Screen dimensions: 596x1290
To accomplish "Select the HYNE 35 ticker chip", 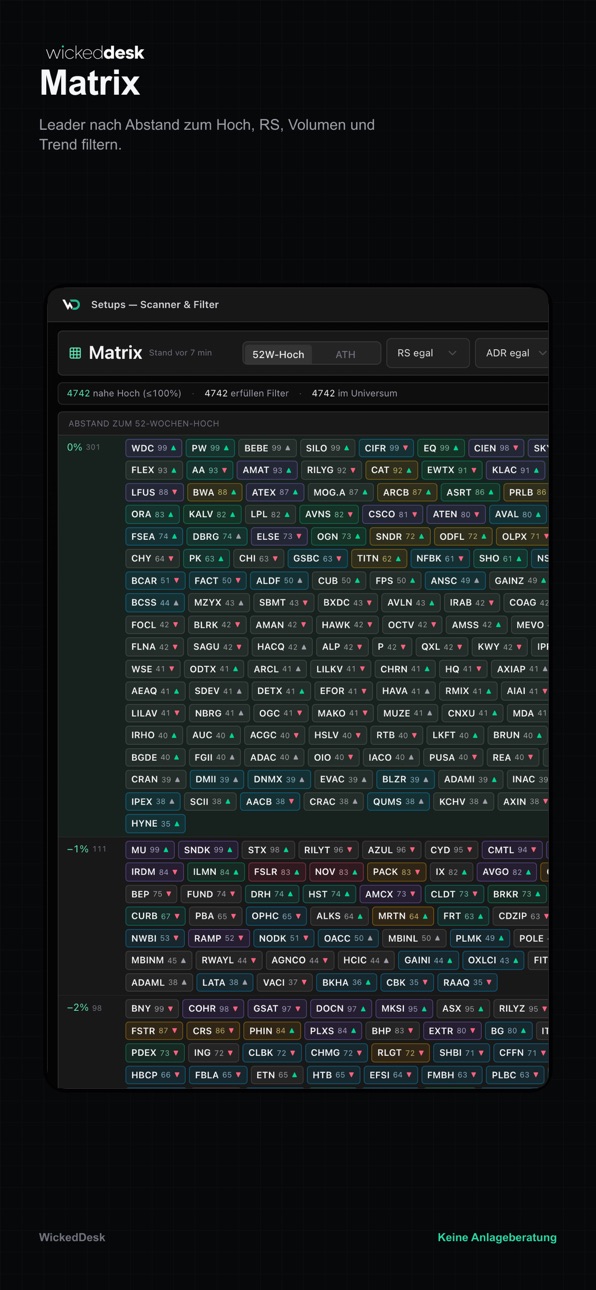I will pos(155,824).
